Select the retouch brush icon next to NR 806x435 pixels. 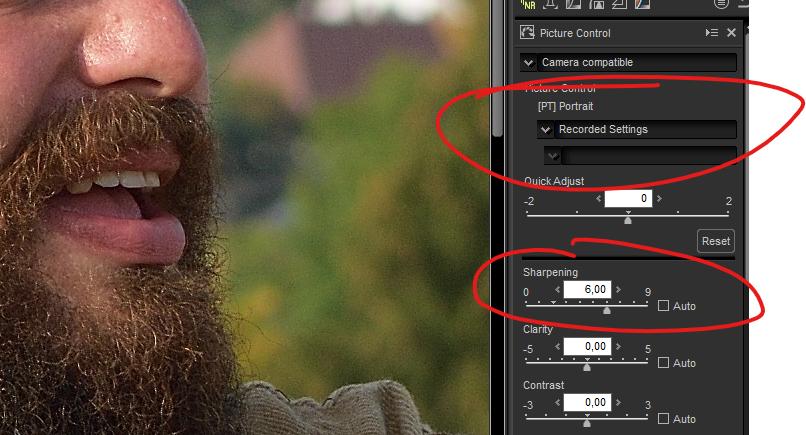(551, 4)
